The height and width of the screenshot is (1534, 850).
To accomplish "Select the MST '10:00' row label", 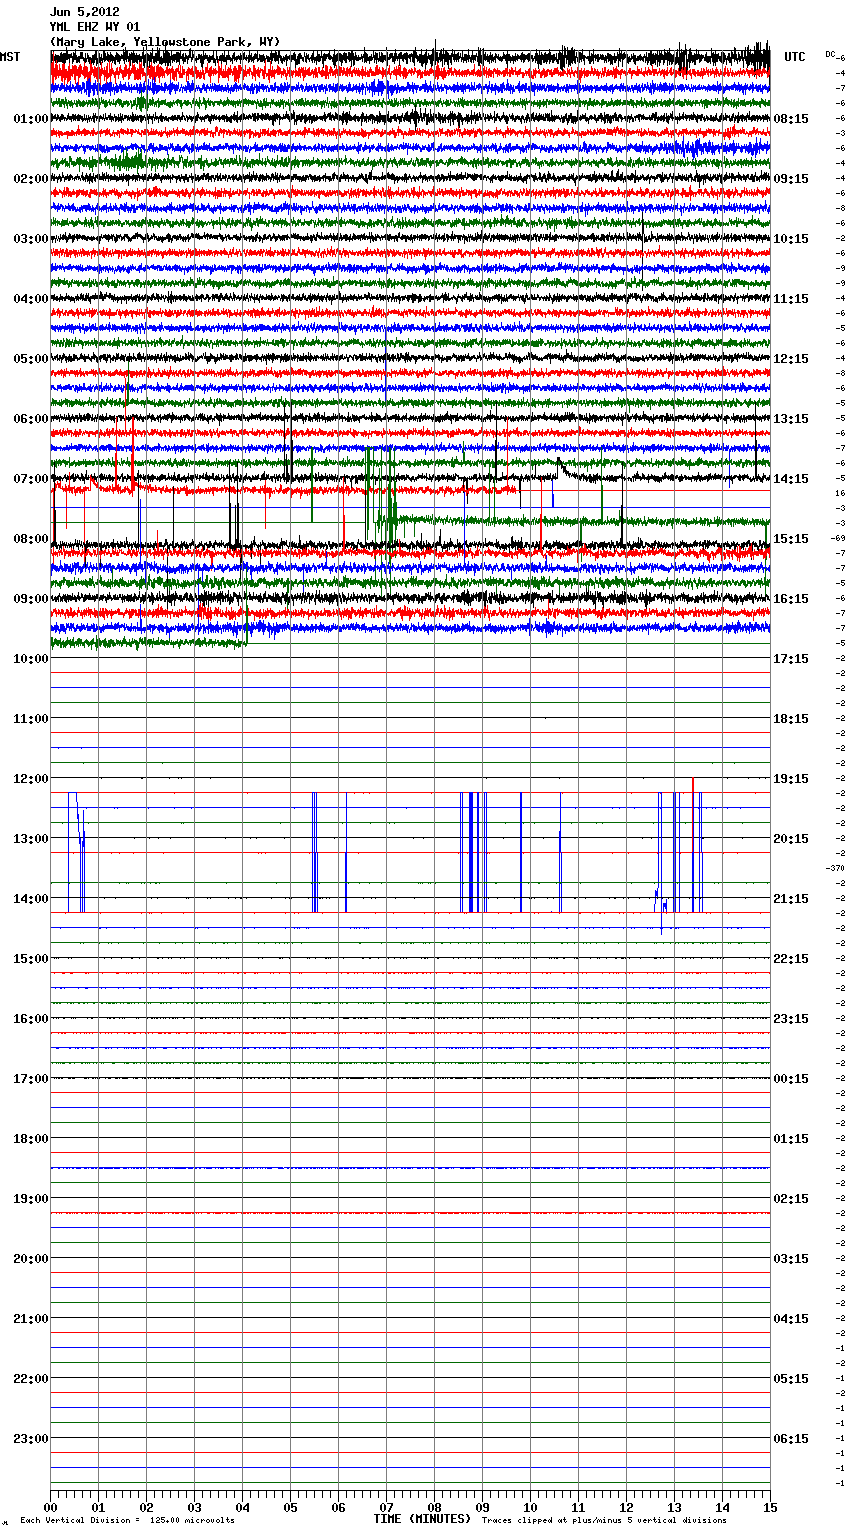I will click(x=31, y=659).
